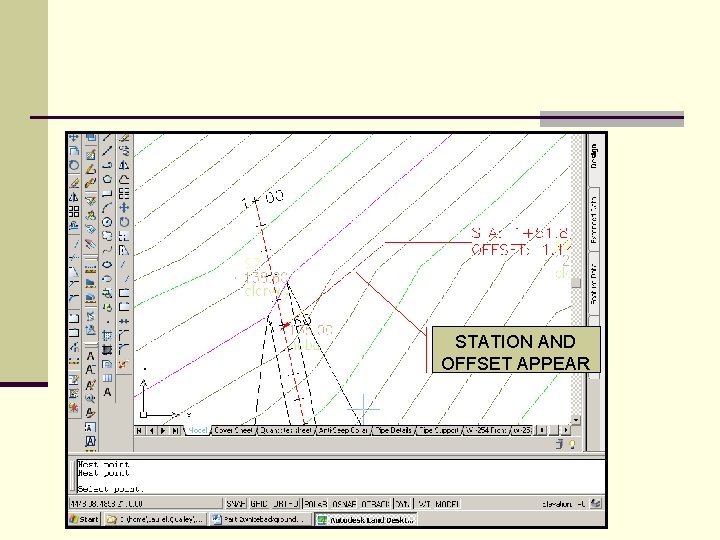Open the Gradient fill tool
The image size is (720, 540).
pos(107,349)
